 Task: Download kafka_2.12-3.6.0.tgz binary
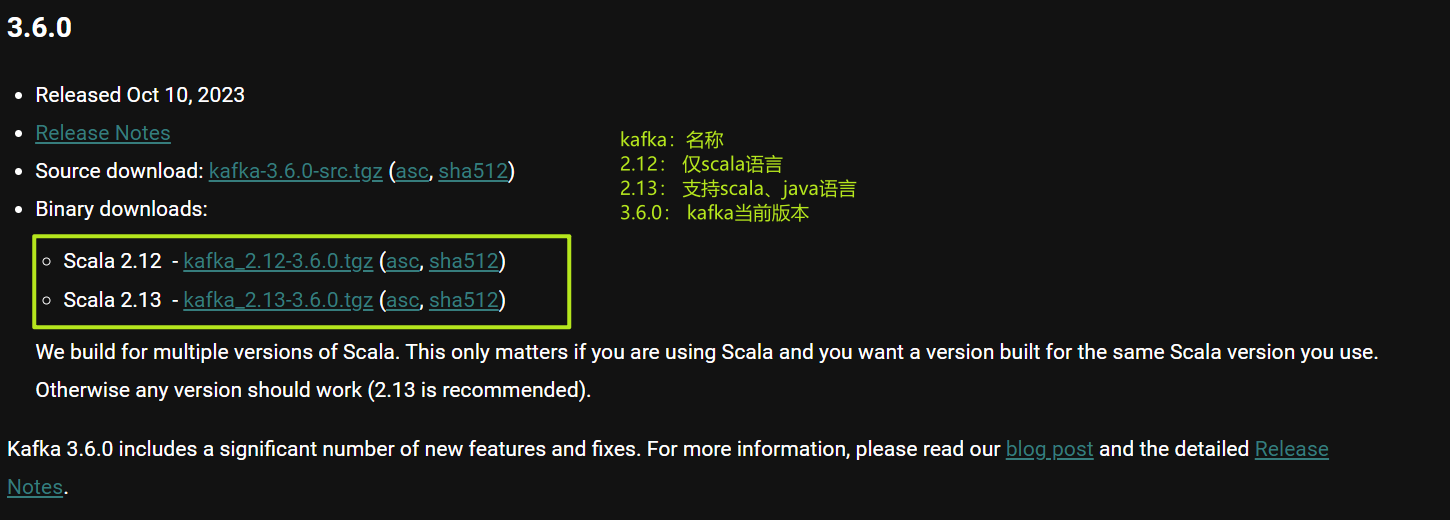278,261
